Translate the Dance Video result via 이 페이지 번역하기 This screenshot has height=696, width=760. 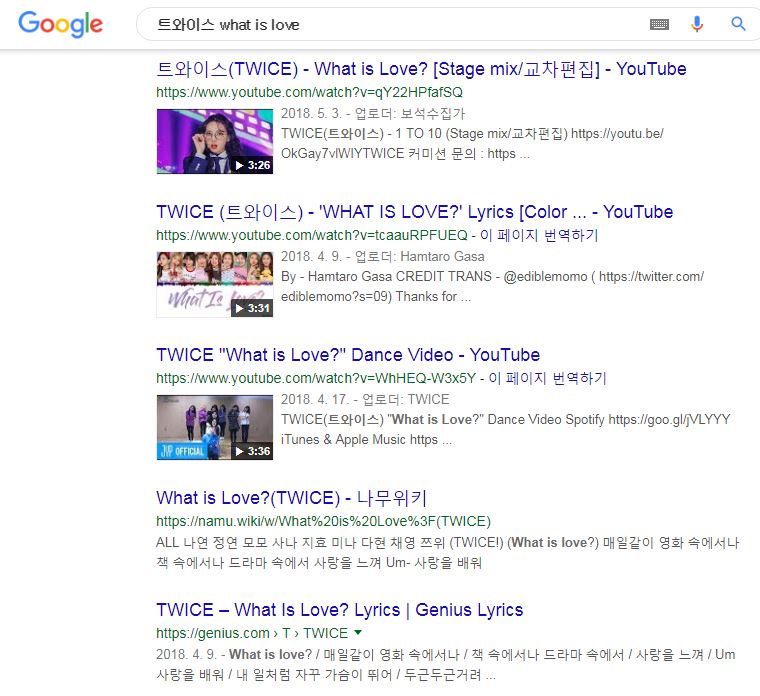547,378
